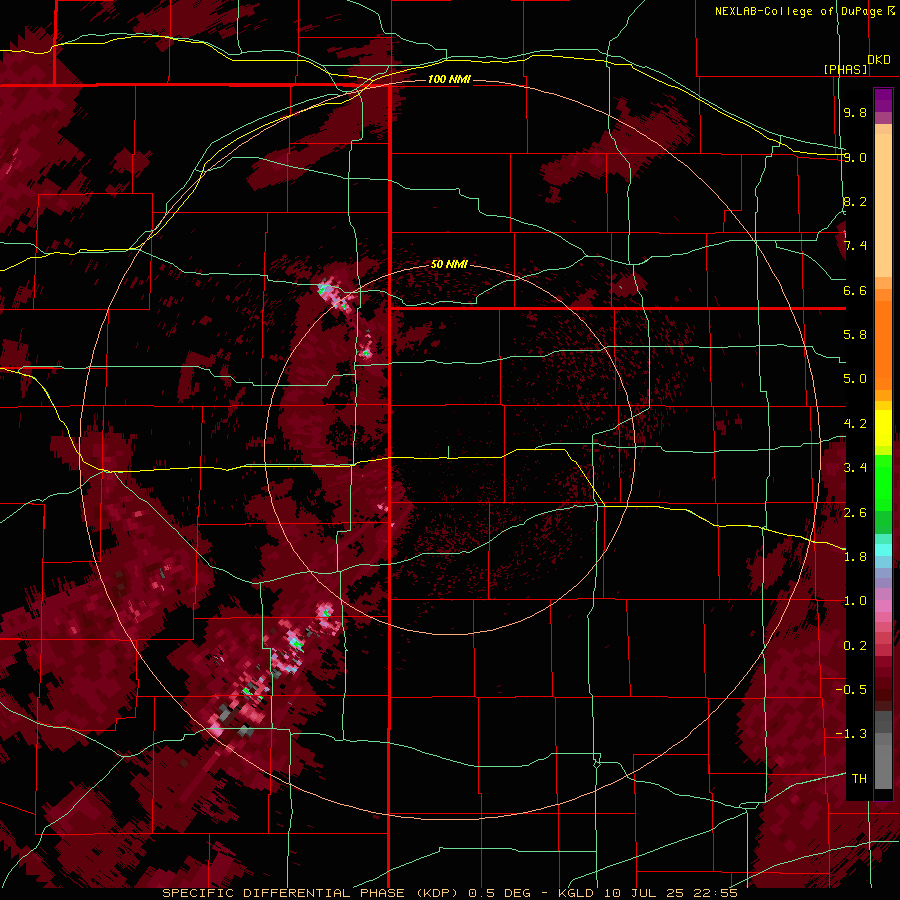Click the 4.2 scale value
Image resolution: width=900 pixels, height=900 pixels.
coord(855,424)
